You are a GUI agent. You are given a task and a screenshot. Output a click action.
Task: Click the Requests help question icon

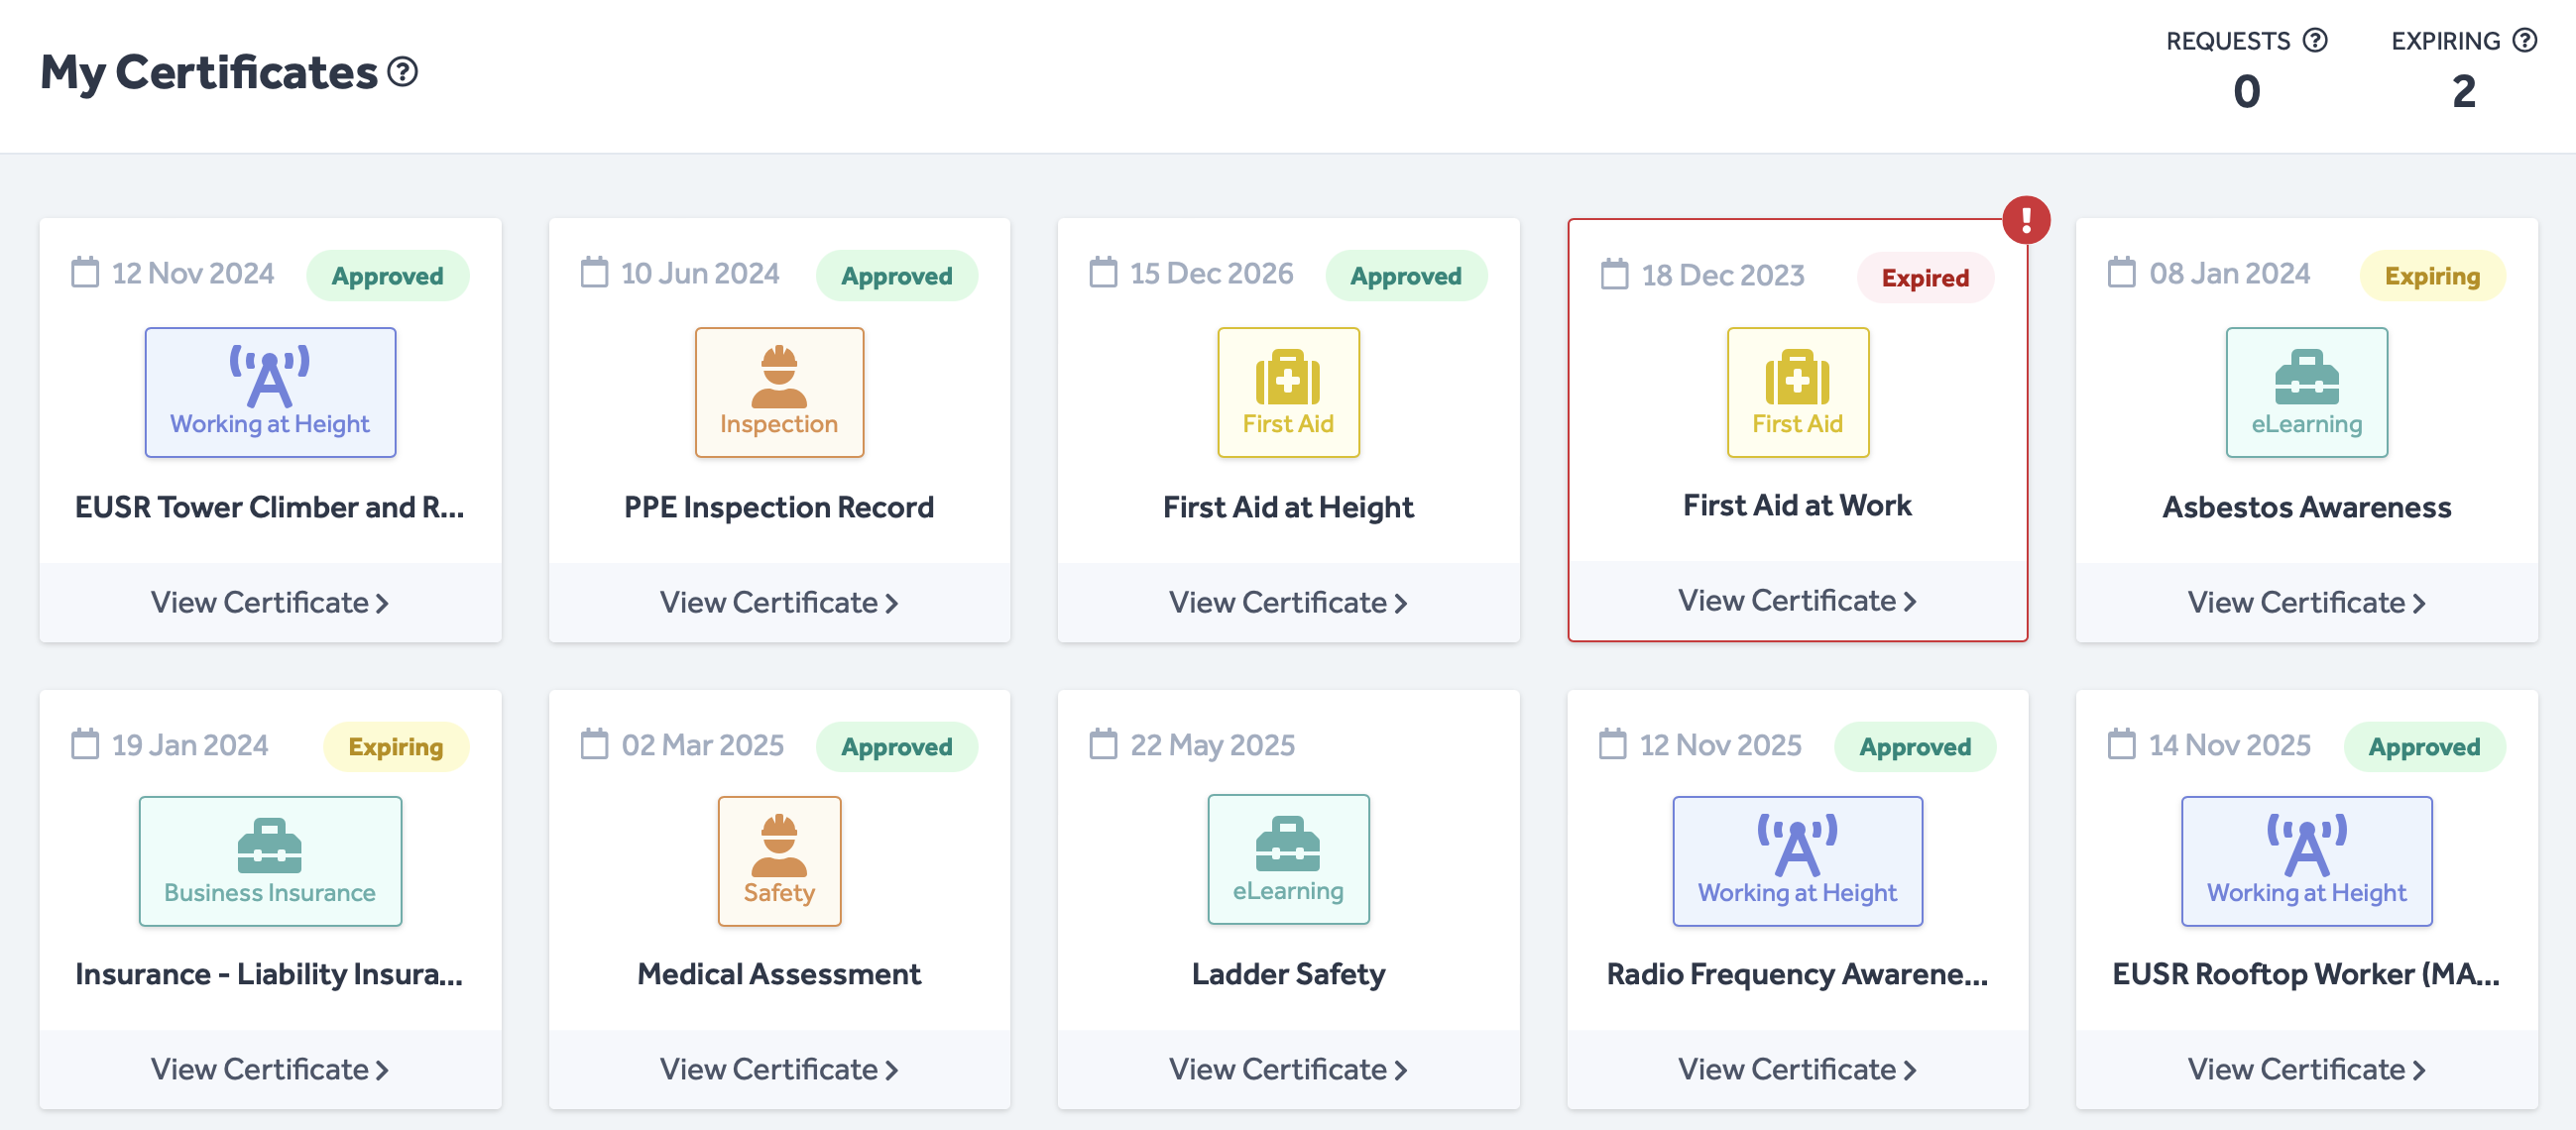[x=2315, y=40]
